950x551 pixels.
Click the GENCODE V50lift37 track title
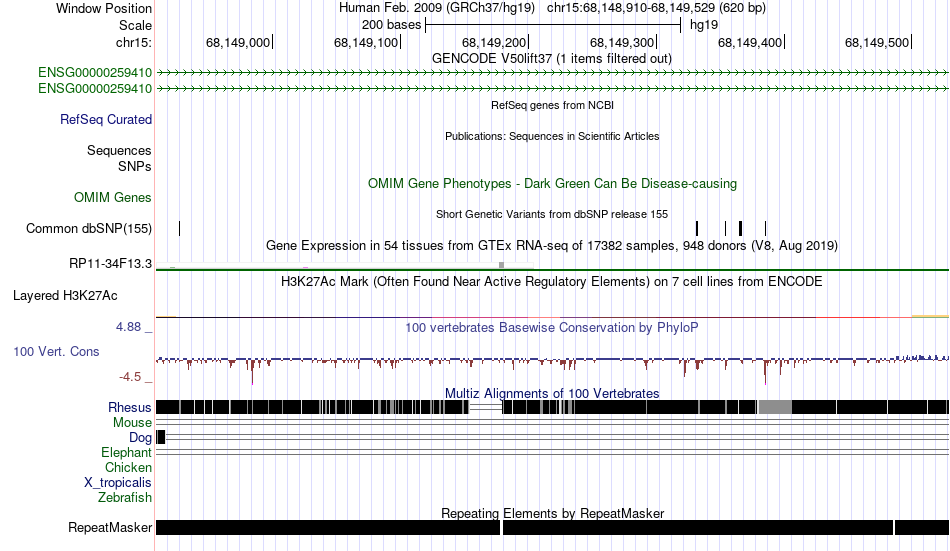click(552, 59)
